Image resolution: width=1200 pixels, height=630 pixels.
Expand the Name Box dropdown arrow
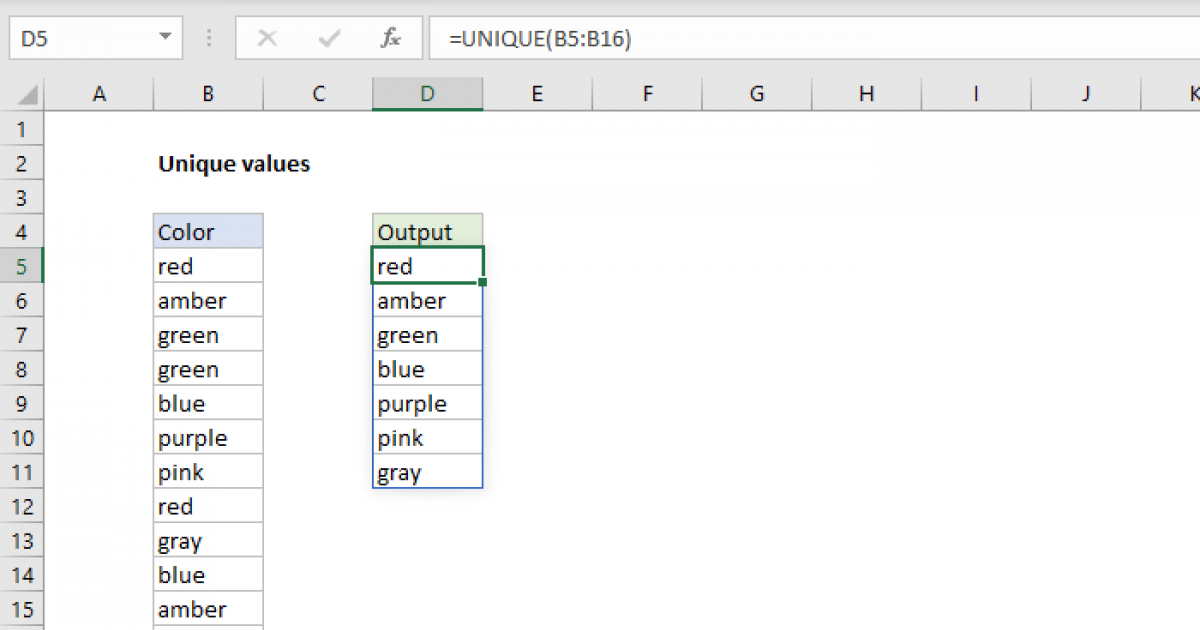(x=165, y=39)
